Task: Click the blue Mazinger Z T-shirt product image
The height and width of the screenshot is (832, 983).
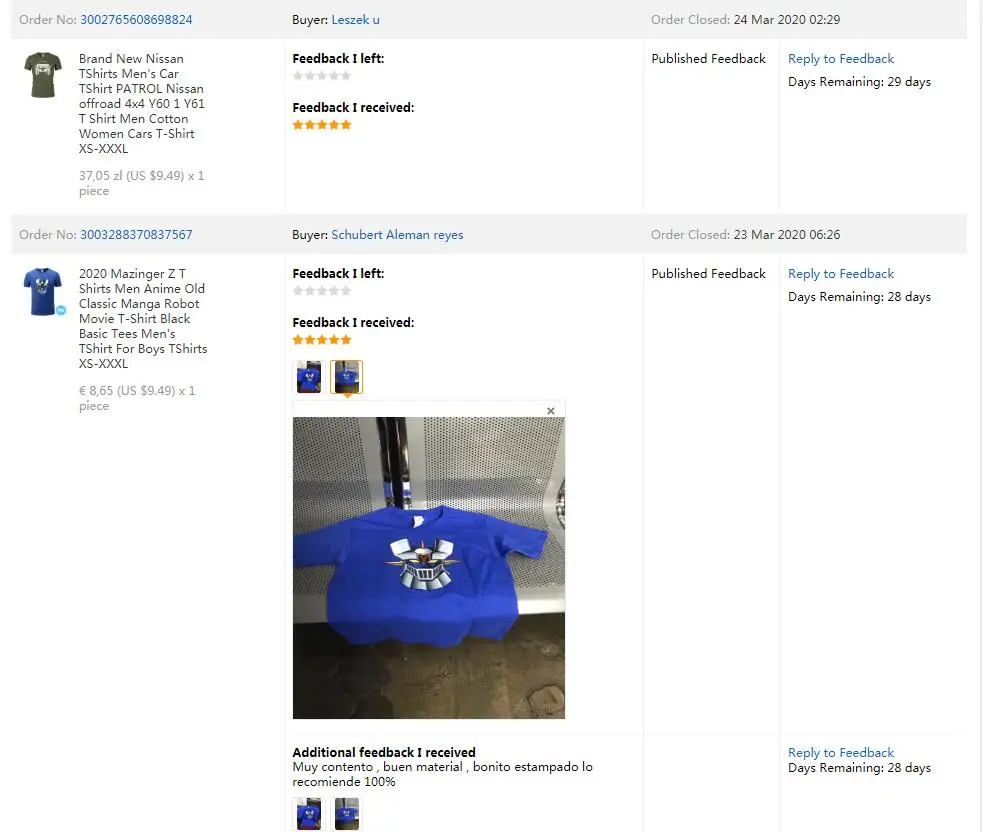Action: point(43,292)
